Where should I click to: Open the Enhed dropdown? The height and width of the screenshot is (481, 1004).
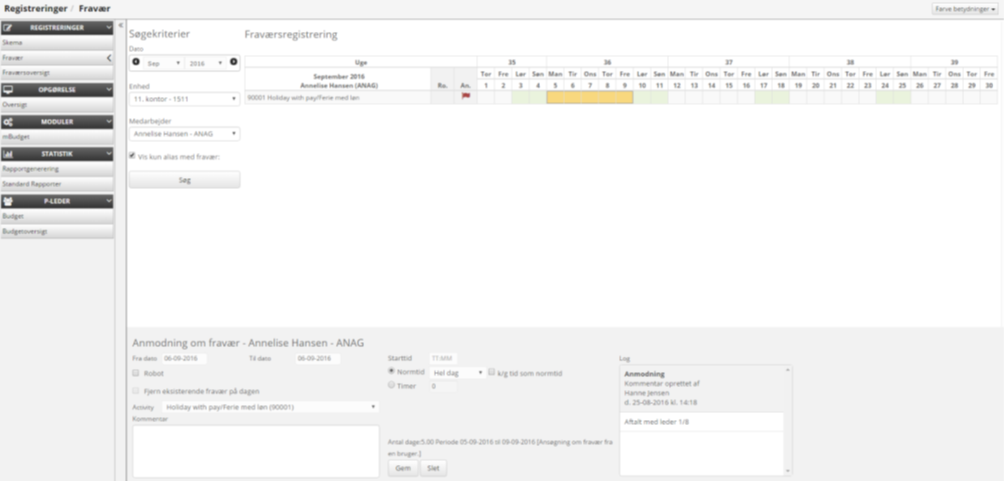click(x=184, y=99)
